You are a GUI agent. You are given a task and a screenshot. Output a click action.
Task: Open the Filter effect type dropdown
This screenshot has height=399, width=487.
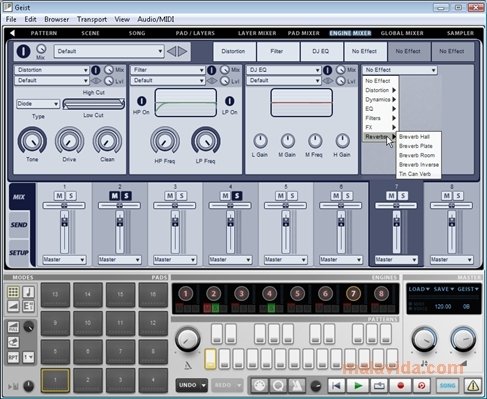(168, 70)
